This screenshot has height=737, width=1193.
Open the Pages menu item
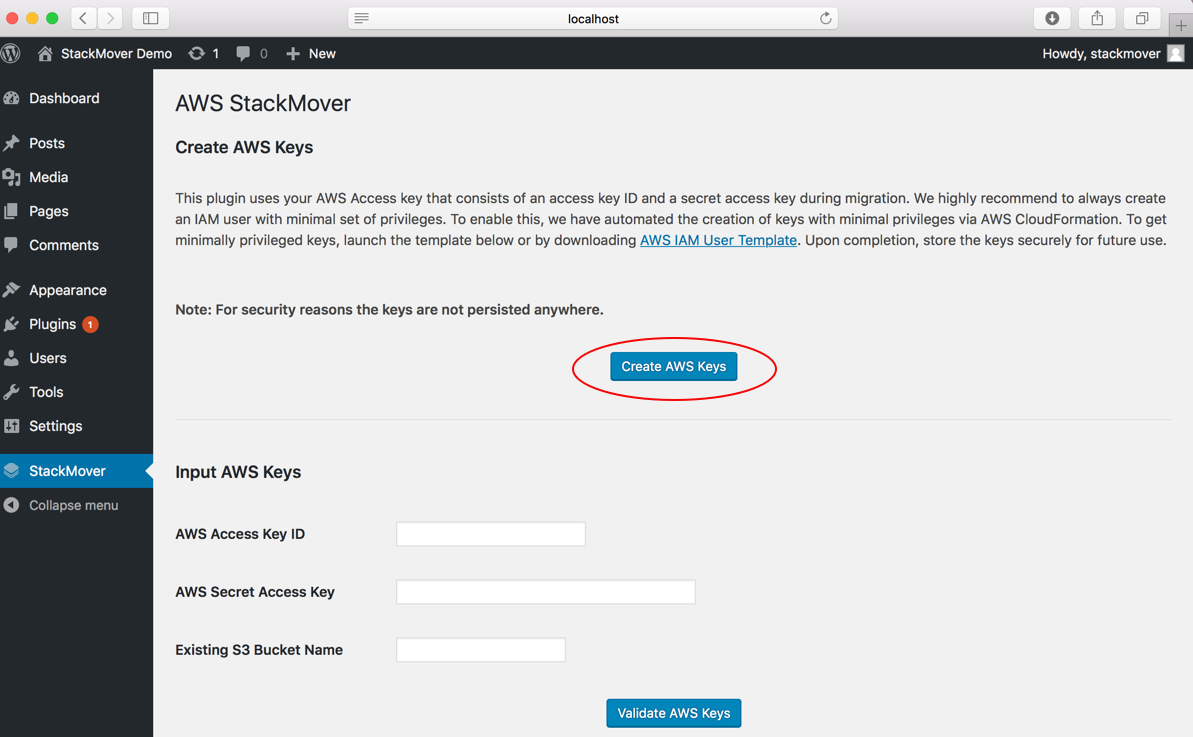tap(76, 211)
